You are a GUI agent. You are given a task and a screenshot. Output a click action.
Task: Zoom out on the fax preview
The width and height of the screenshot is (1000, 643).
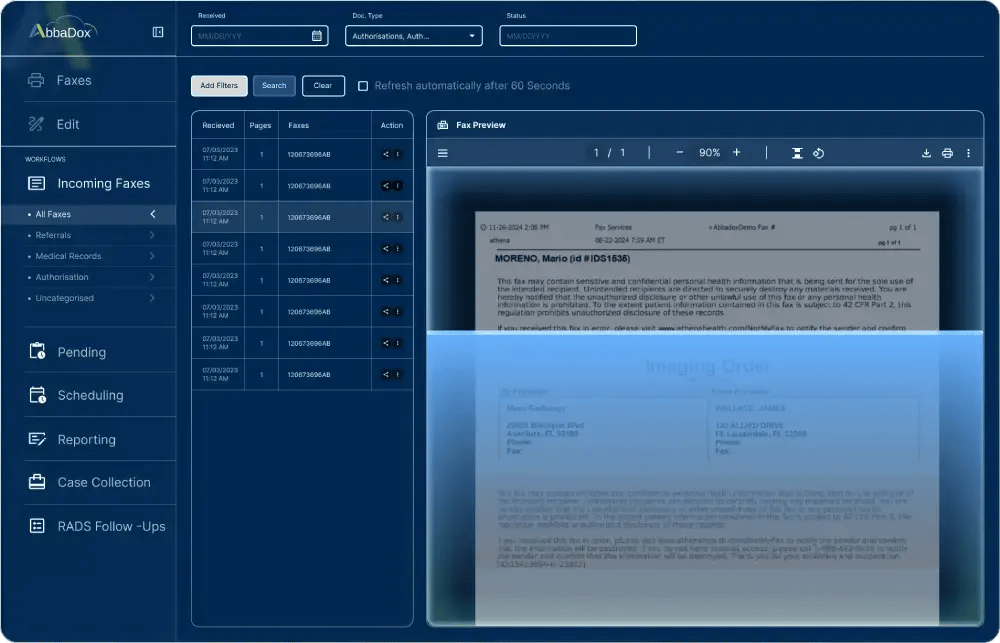click(x=680, y=153)
